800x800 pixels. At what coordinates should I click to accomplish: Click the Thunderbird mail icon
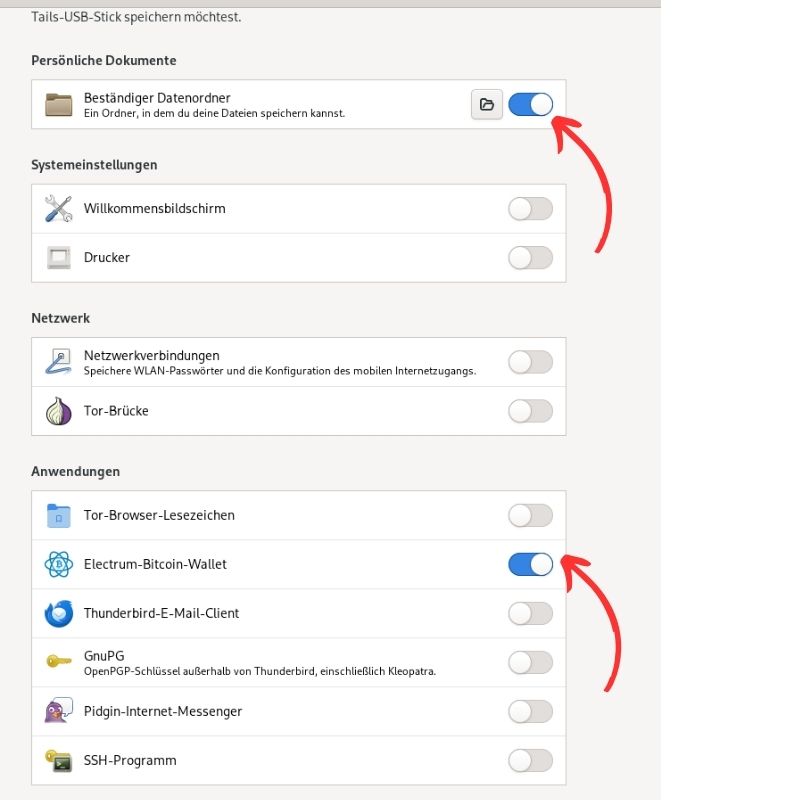59,613
